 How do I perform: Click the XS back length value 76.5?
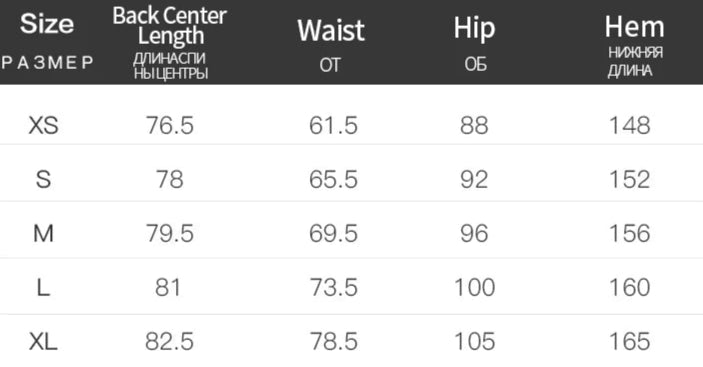[170, 125]
